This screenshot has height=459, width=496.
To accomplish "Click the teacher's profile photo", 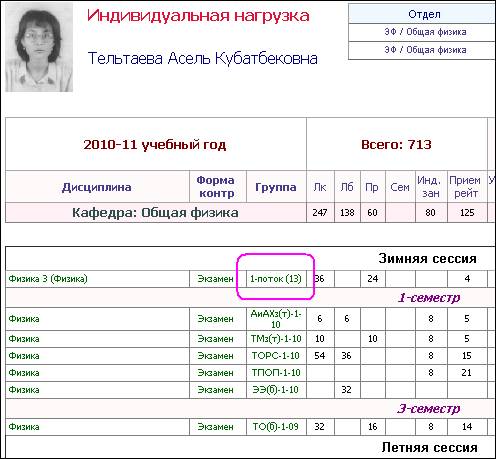I will 39,47.
